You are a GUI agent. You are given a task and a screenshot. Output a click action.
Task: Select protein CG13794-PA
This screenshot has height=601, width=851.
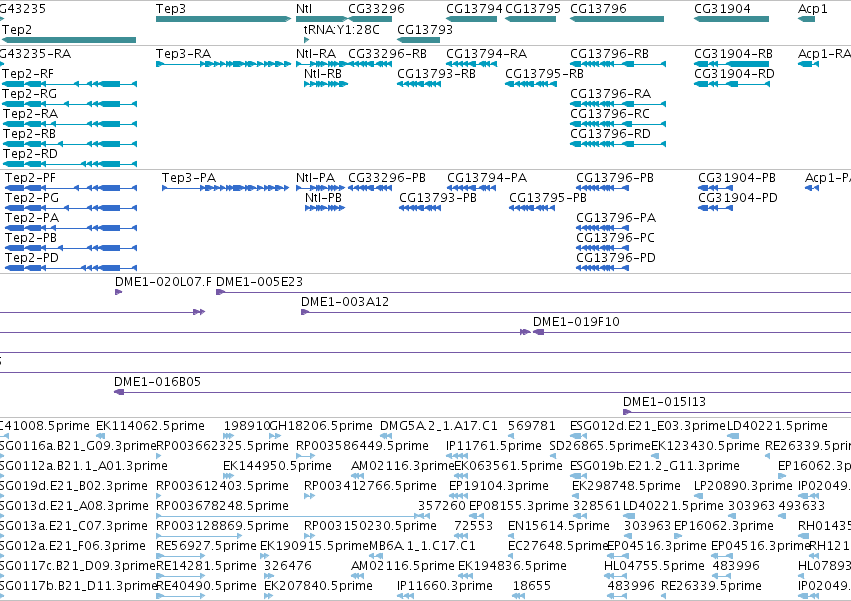472,188
